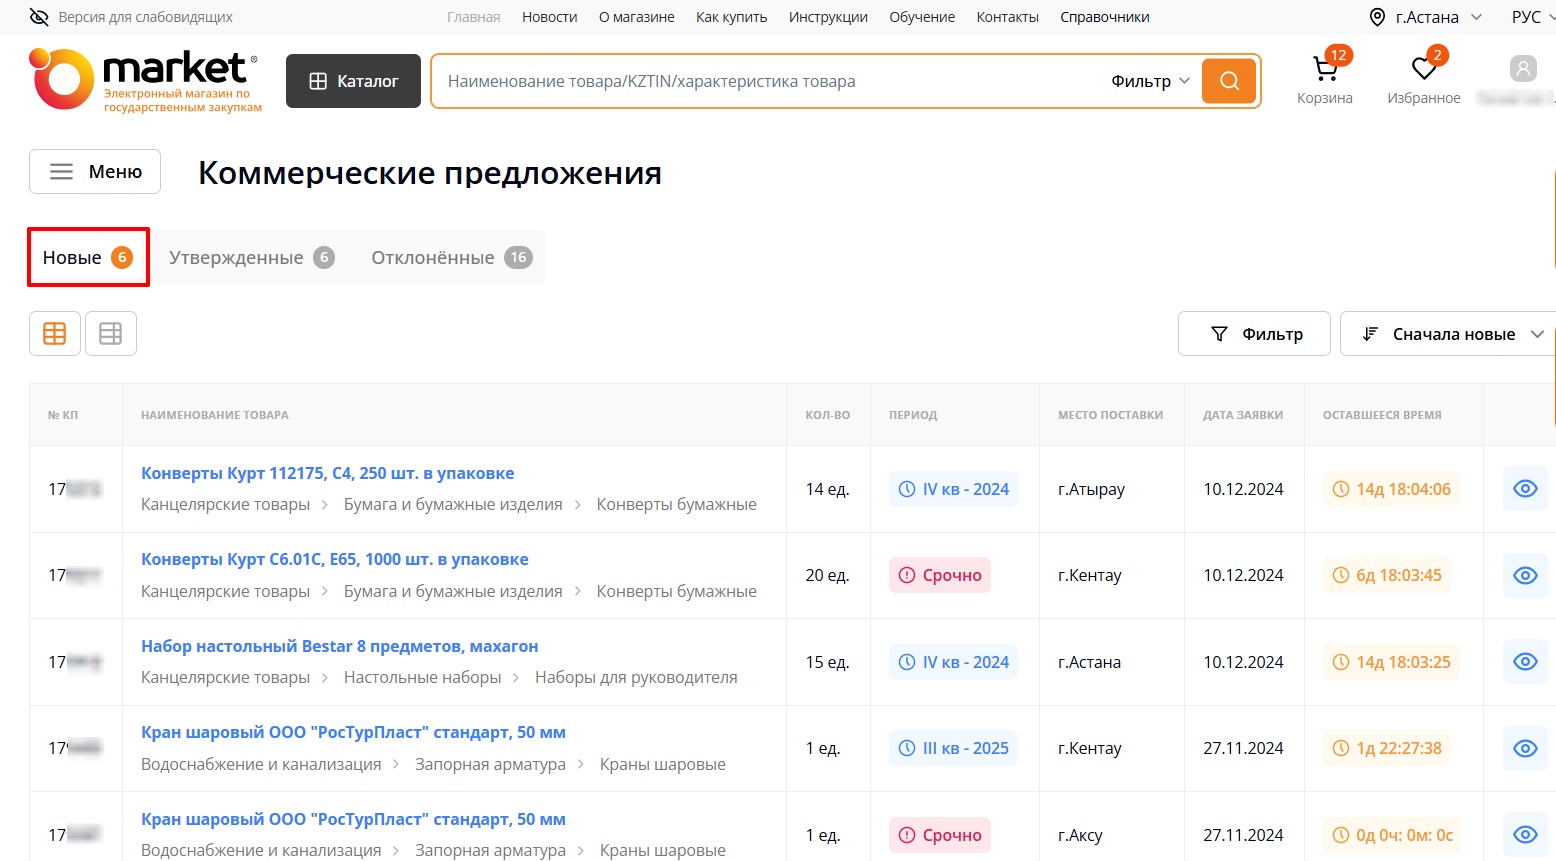This screenshot has height=861, width=1556.
Task: Switch to compact table view
Action: (111, 334)
